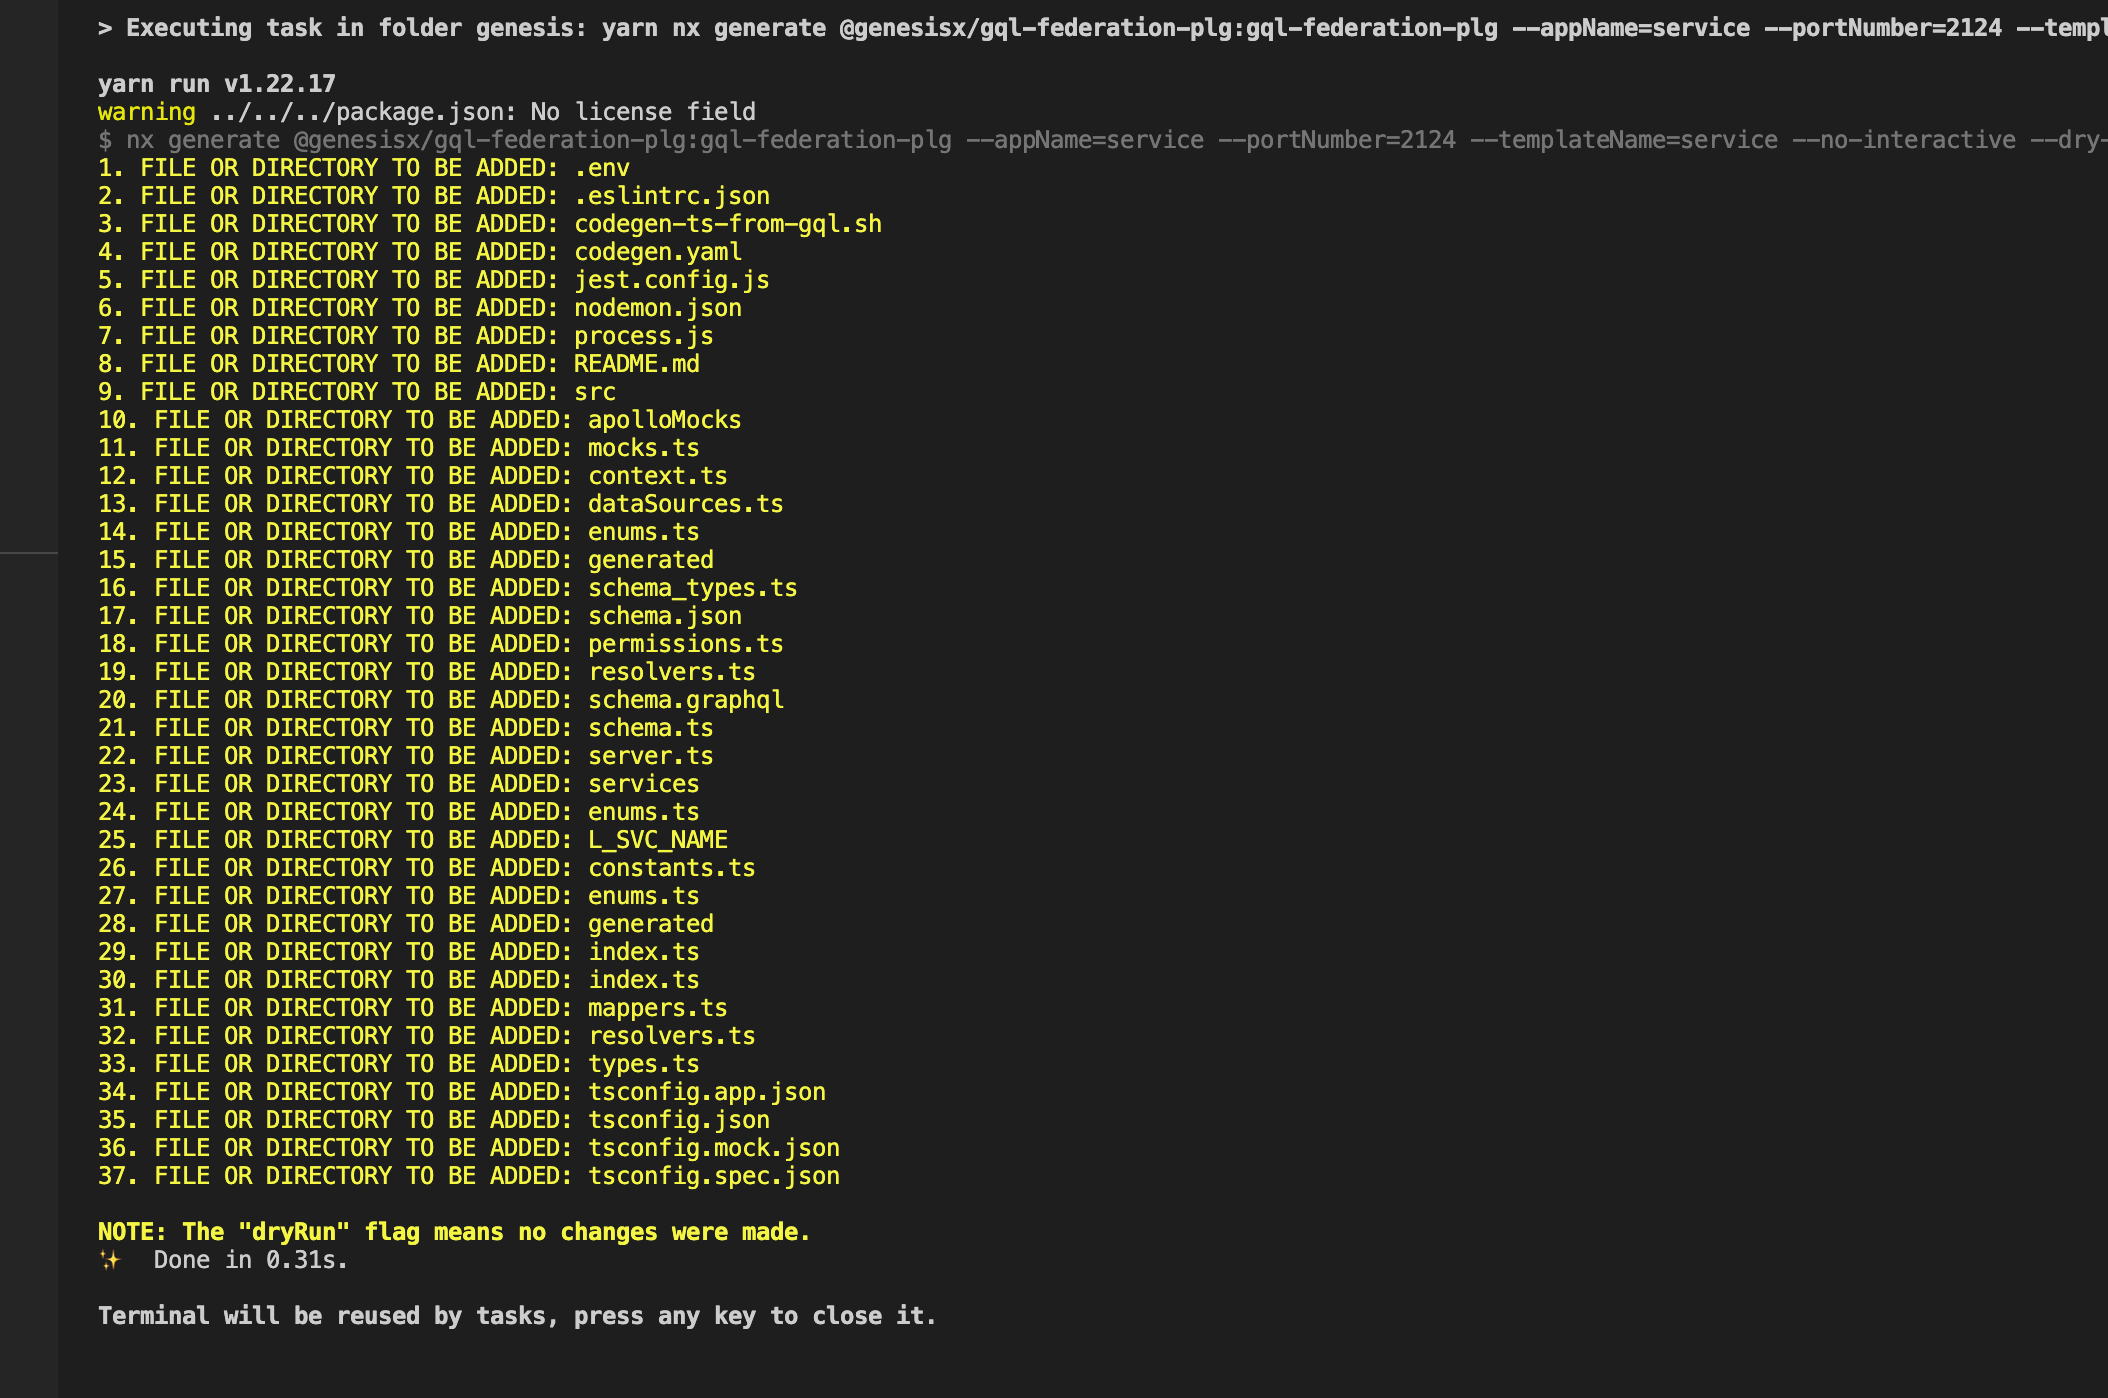2108x1398 pixels.
Task: Click 'generated' on line 15
Action: tap(651, 560)
